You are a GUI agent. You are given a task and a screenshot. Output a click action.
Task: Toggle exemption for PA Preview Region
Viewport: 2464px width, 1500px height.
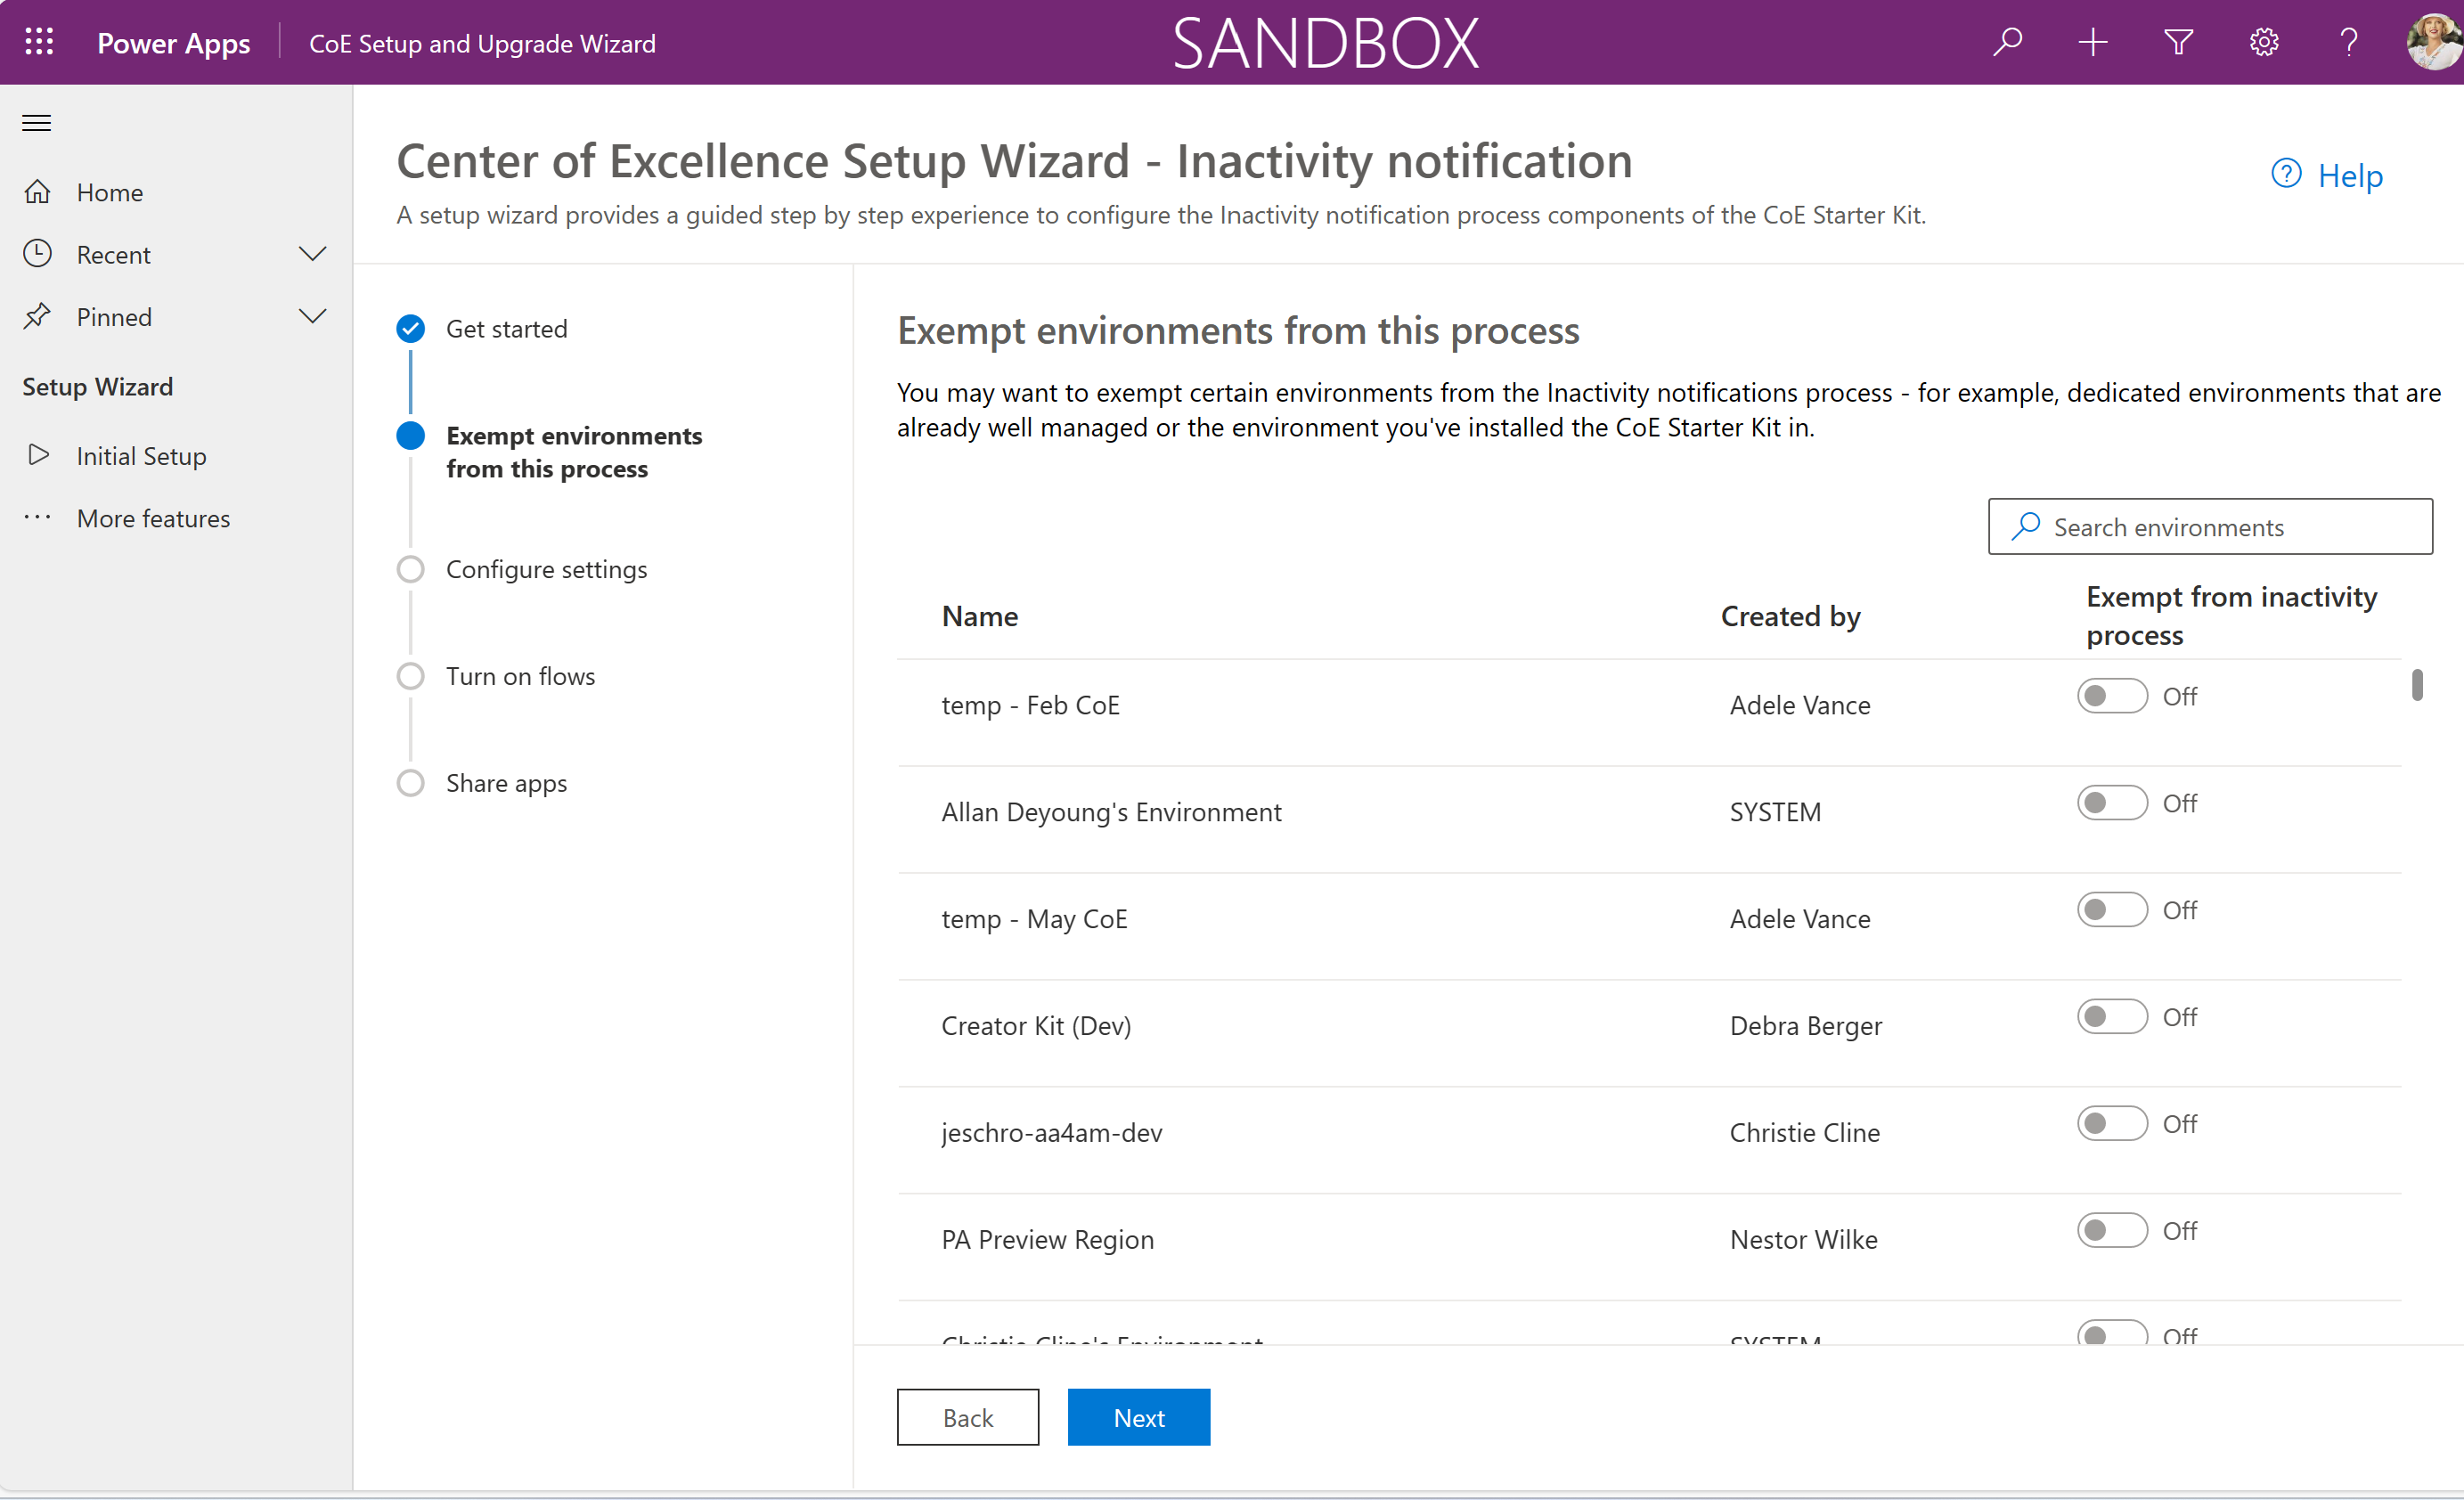[2111, 1231]
